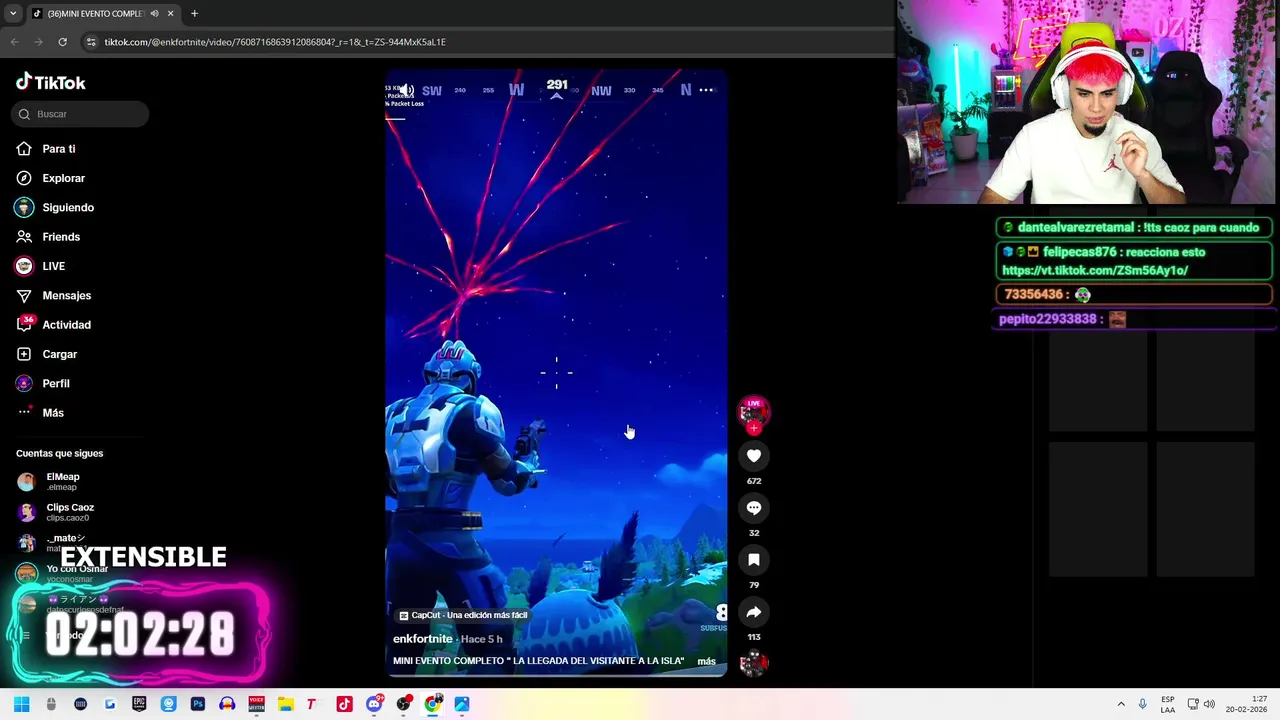Viewport: 1280px width, 720px height.
Task: Follow the creator with the plus badge
Action: pos(754,428)
